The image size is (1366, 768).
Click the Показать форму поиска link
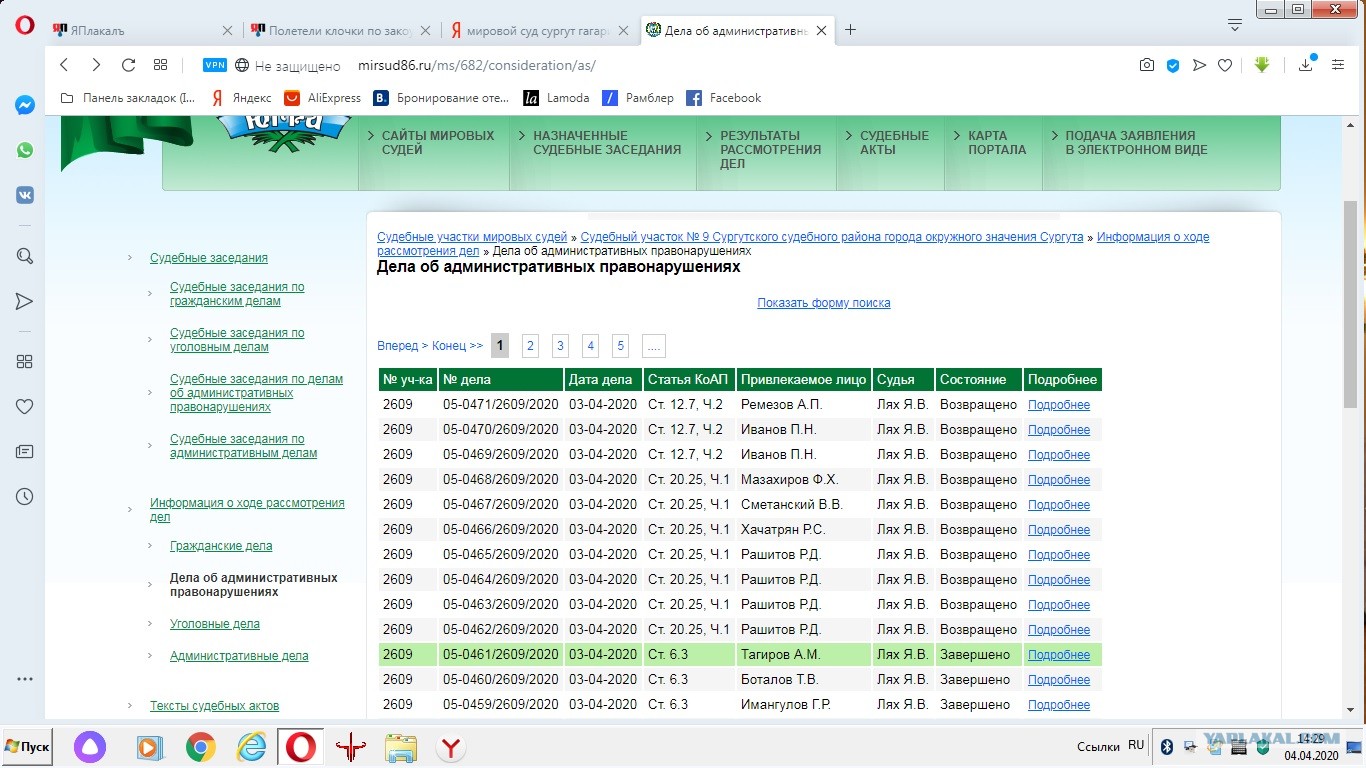click(824, 303)
